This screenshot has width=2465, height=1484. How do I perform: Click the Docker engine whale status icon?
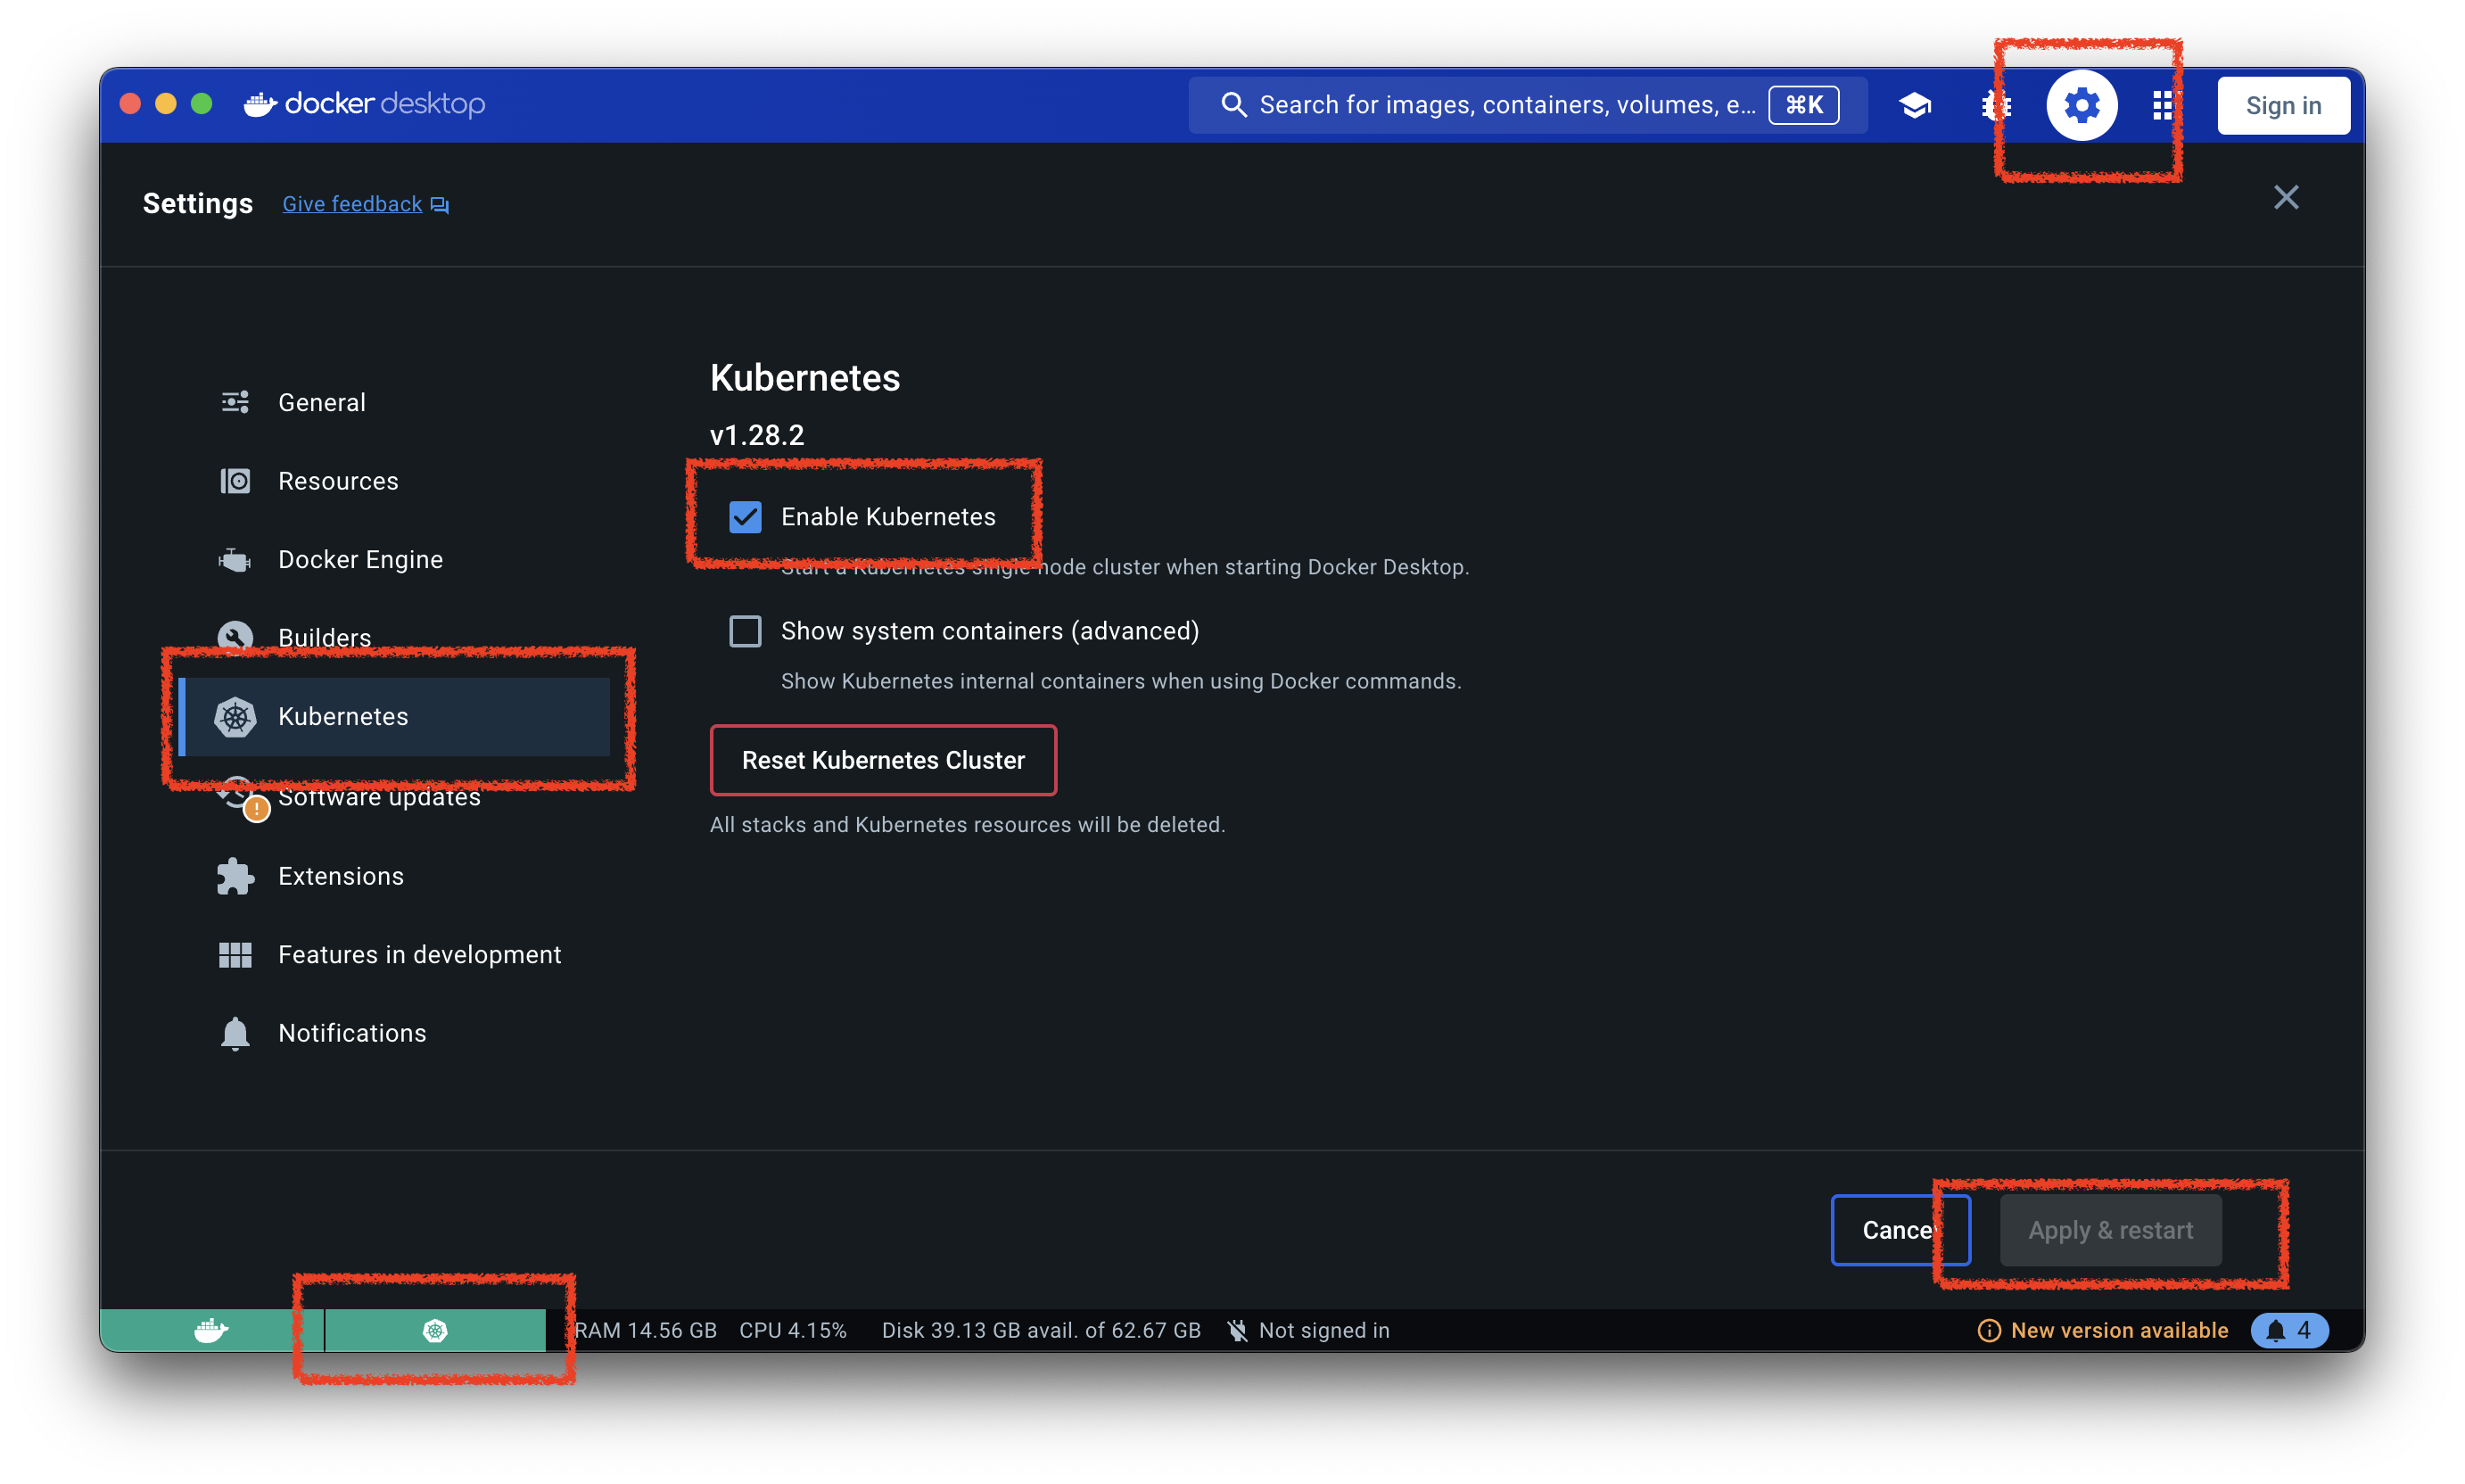pyautogui.click(x=211, y=1330)
